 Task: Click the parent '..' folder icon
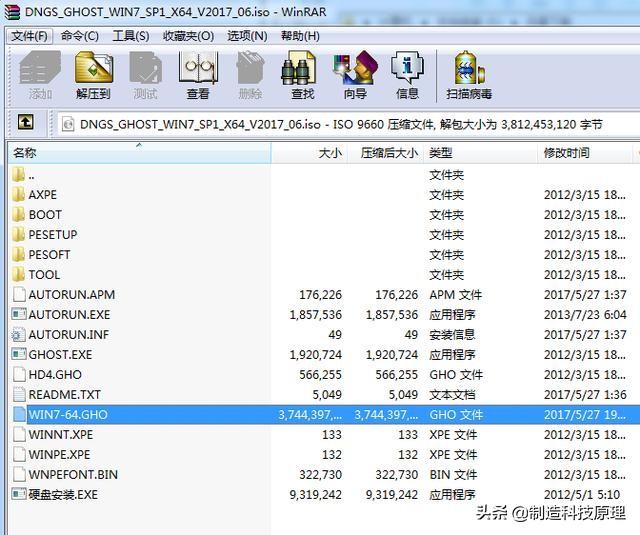point(18,175)
